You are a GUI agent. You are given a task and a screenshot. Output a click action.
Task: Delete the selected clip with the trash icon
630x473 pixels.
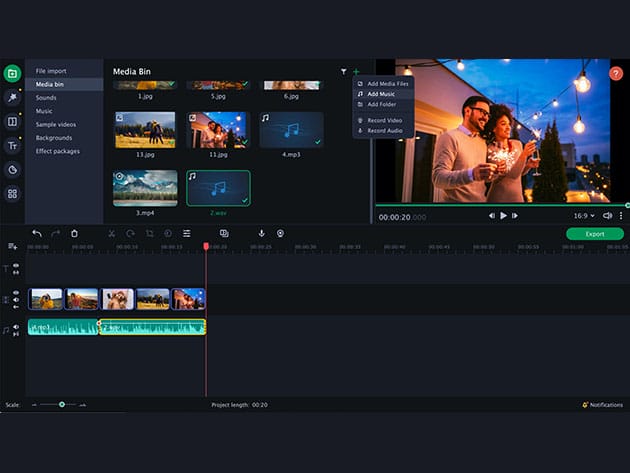coord(74,233)
